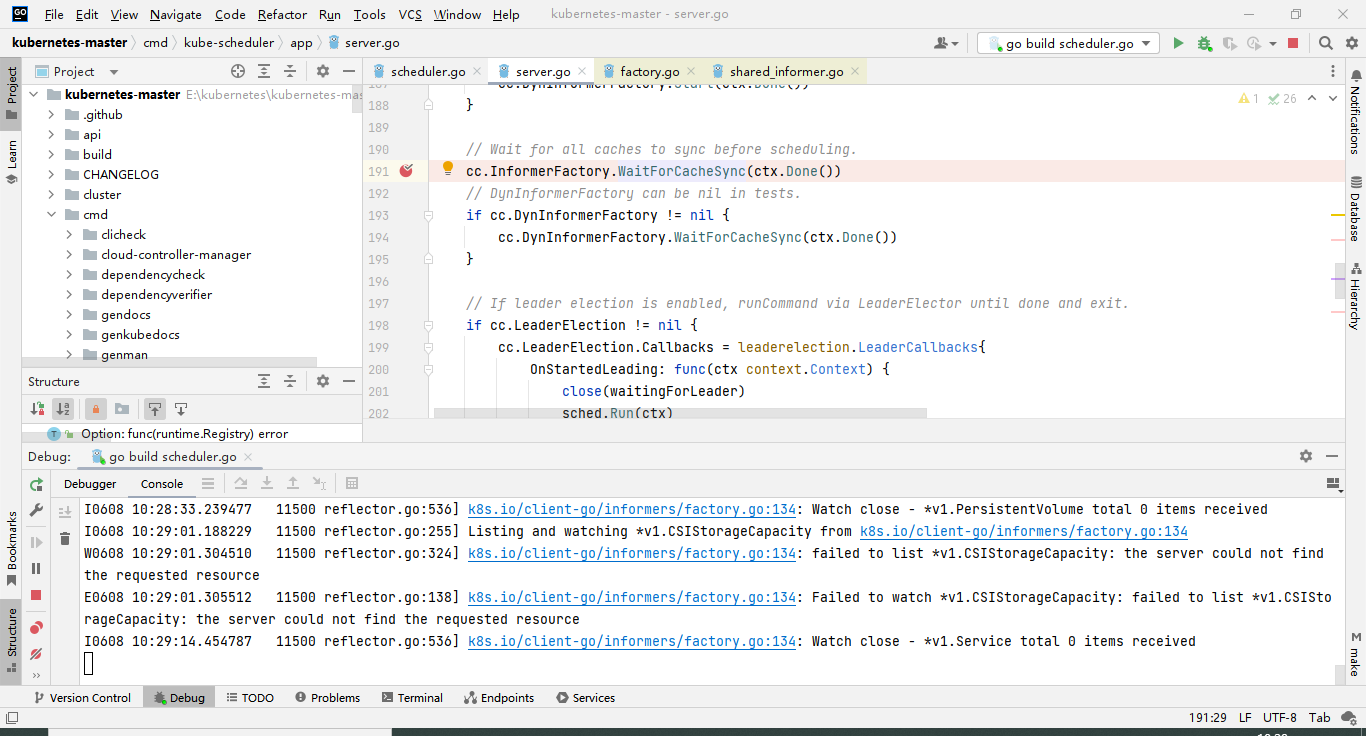Close the shared_informer.go tab

point(855,72)
